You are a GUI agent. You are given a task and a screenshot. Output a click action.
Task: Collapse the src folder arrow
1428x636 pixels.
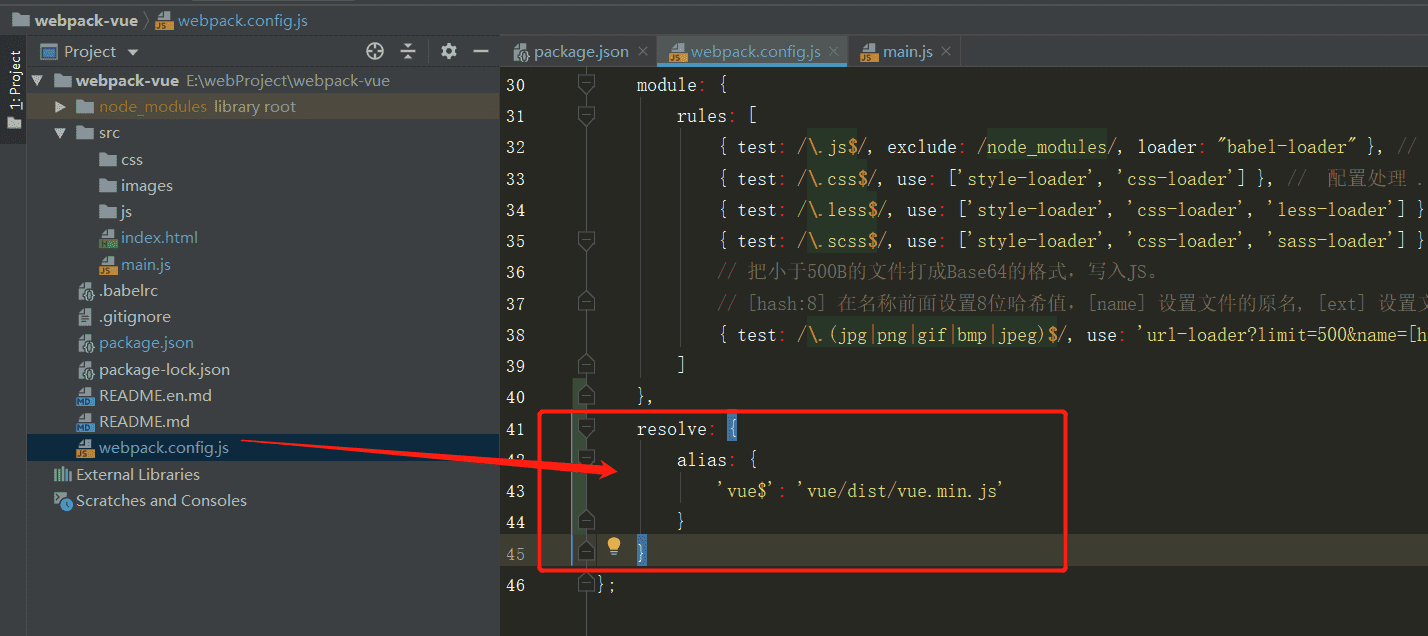tap(60, 133)
